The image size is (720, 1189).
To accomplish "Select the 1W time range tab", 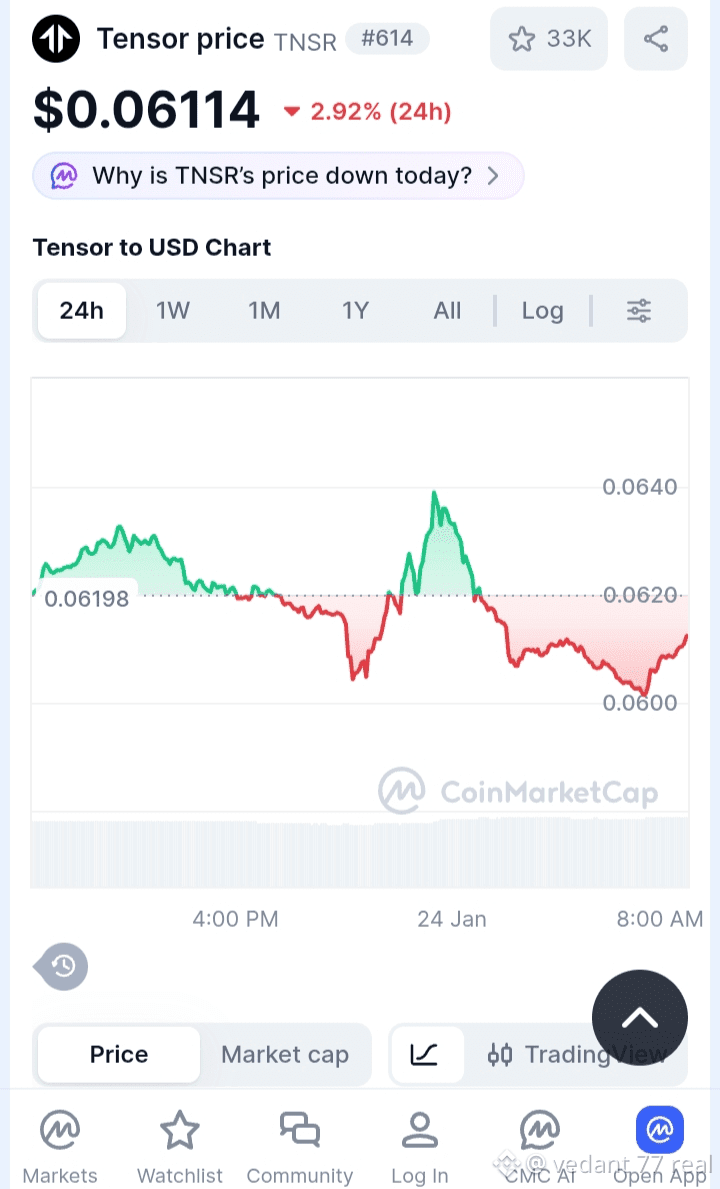I will (x=173, y=311).
